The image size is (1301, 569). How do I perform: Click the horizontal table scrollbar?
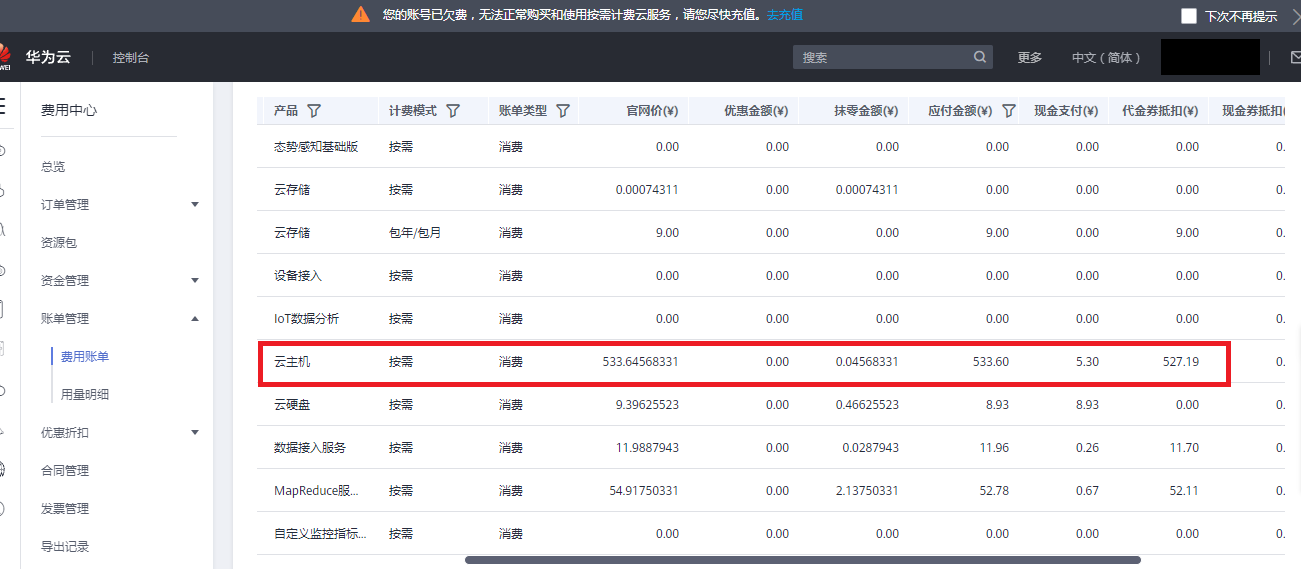(x=802, y=560)
